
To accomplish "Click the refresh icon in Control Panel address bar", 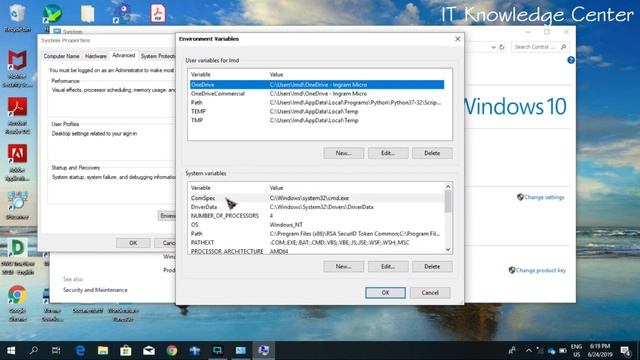I will pos(502,47).
